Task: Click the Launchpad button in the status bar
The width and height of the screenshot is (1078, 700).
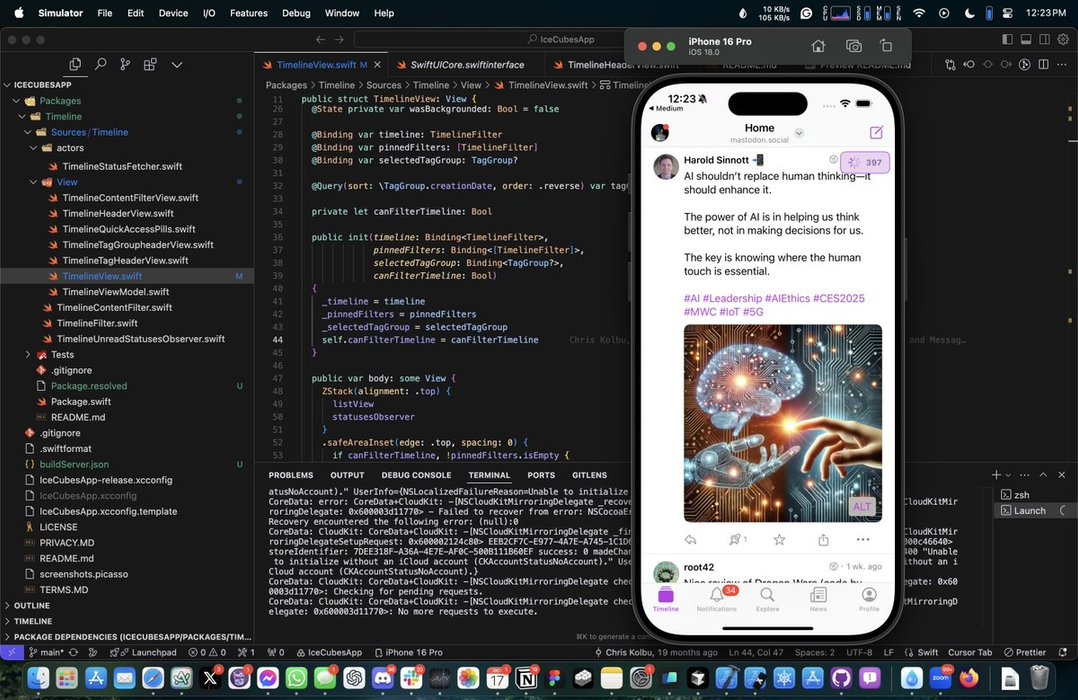Action: click(x=143, y=652)
